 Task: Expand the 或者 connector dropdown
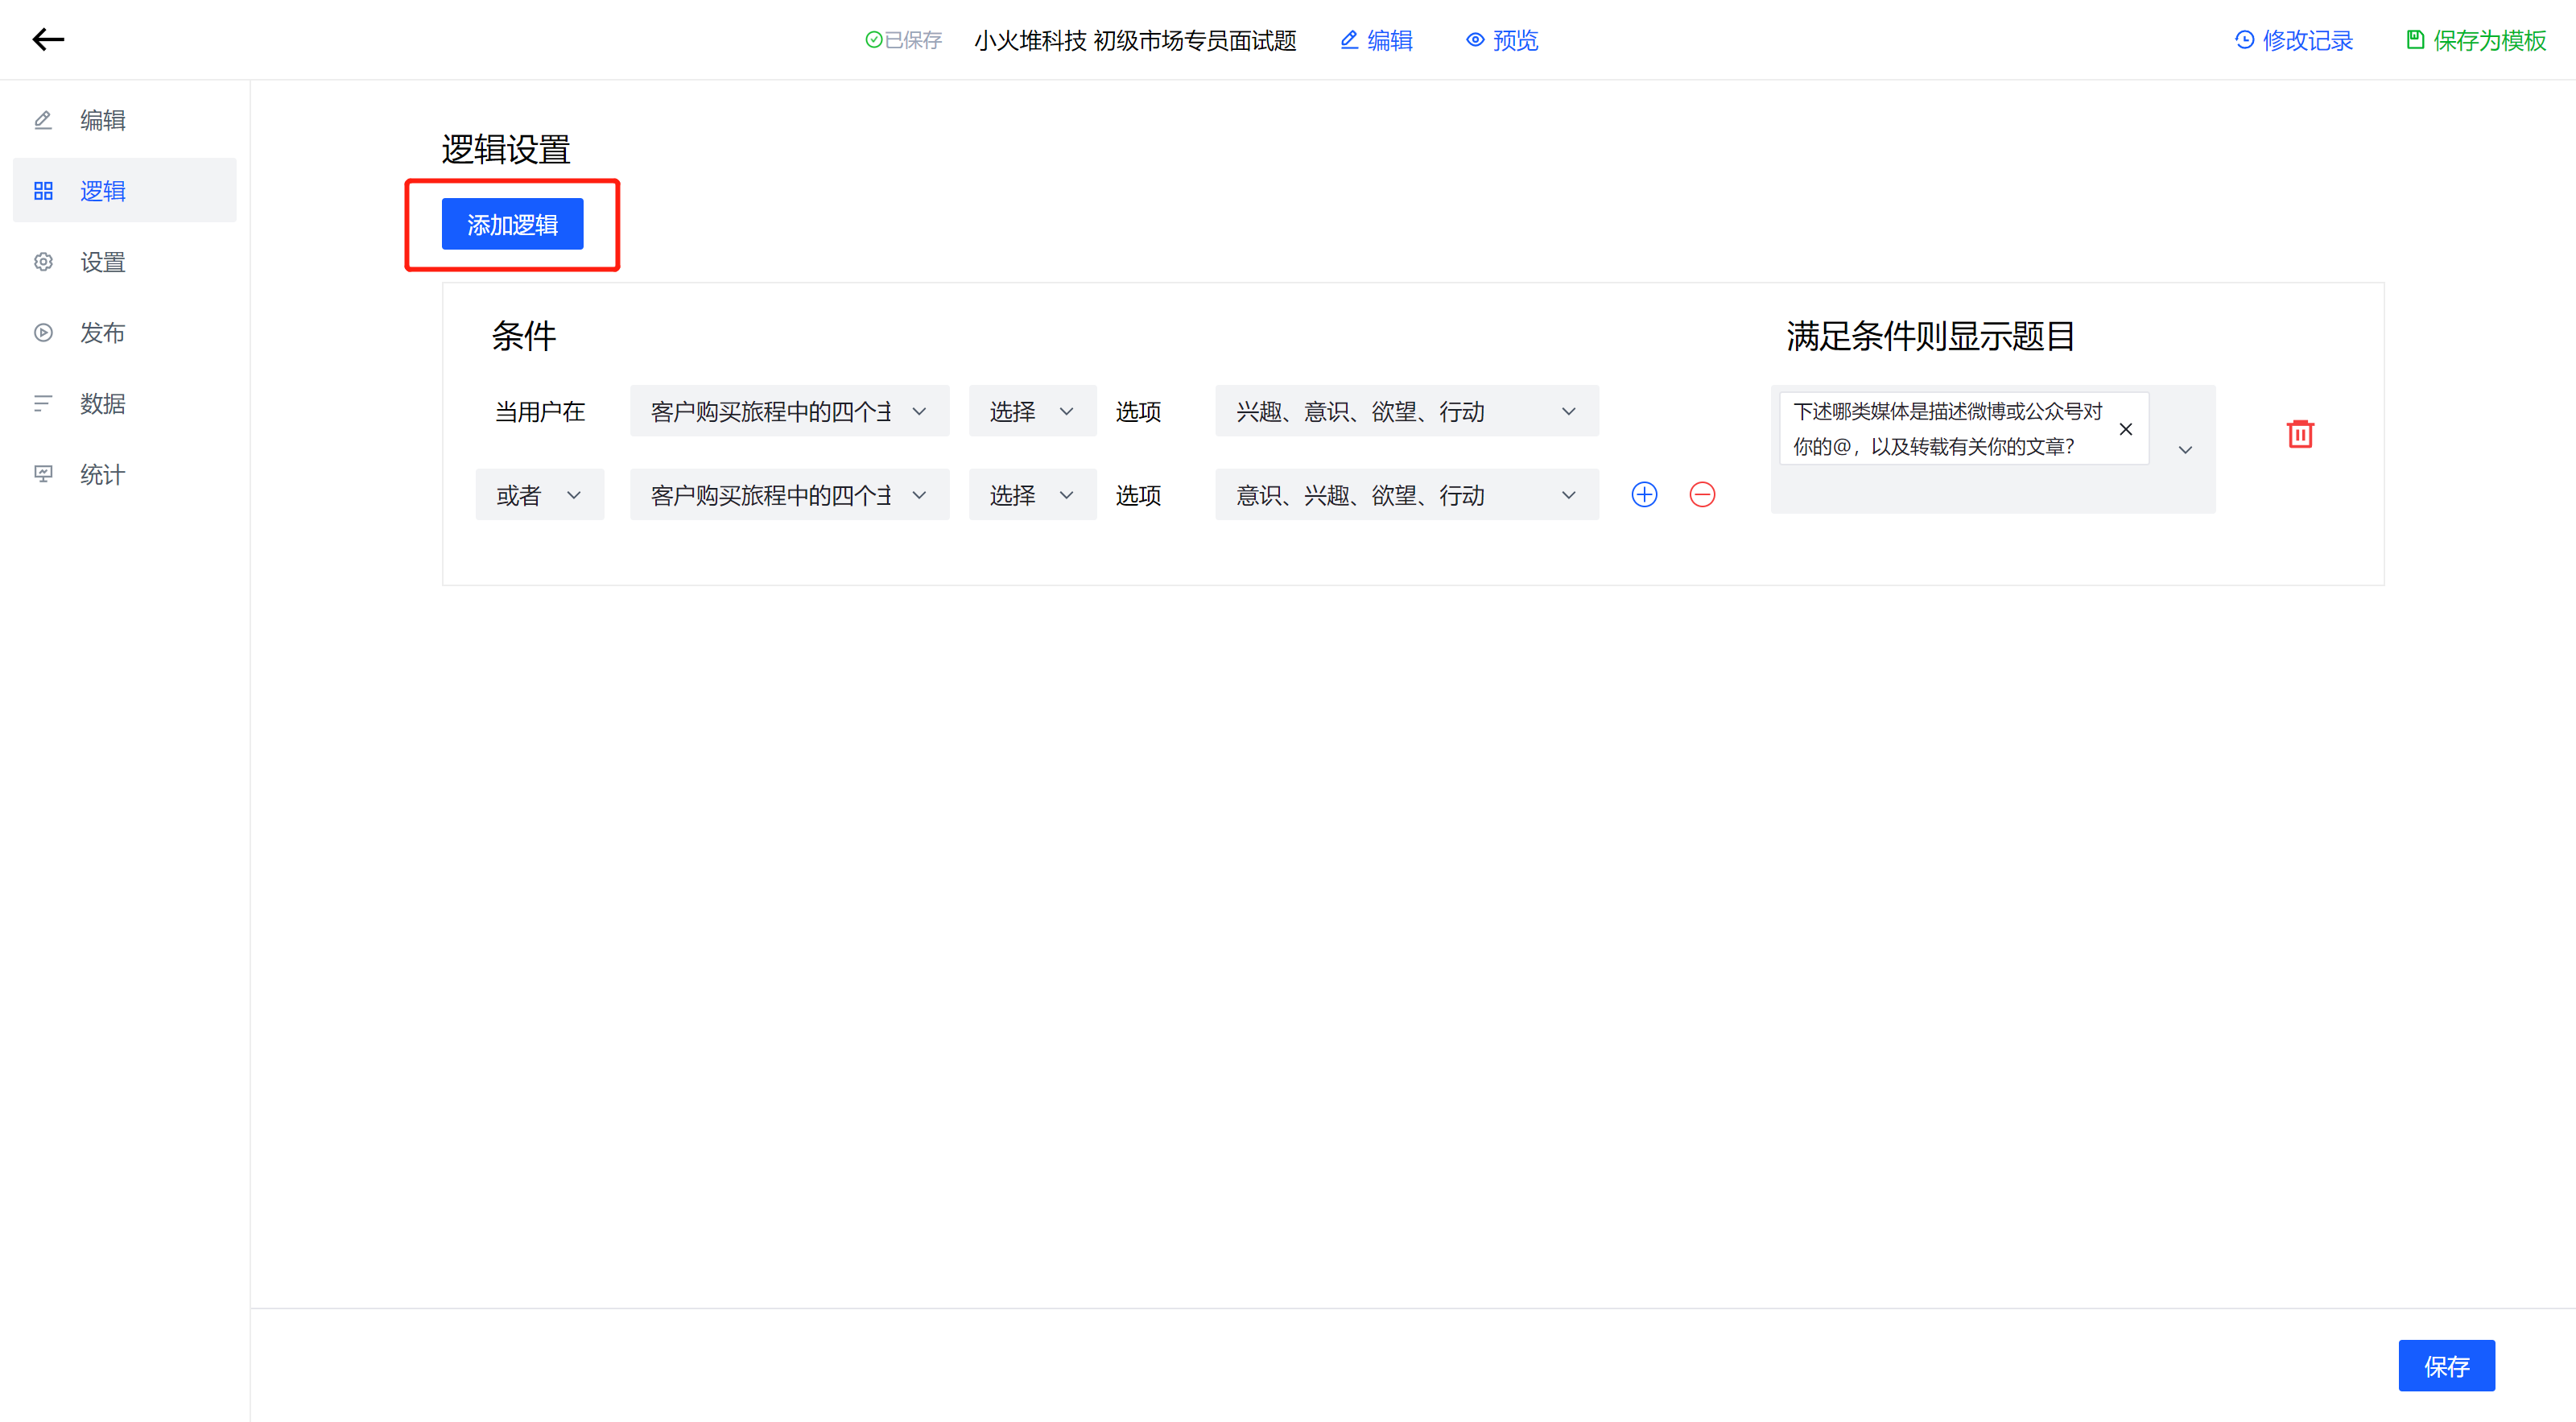click(x=539, y=495)
